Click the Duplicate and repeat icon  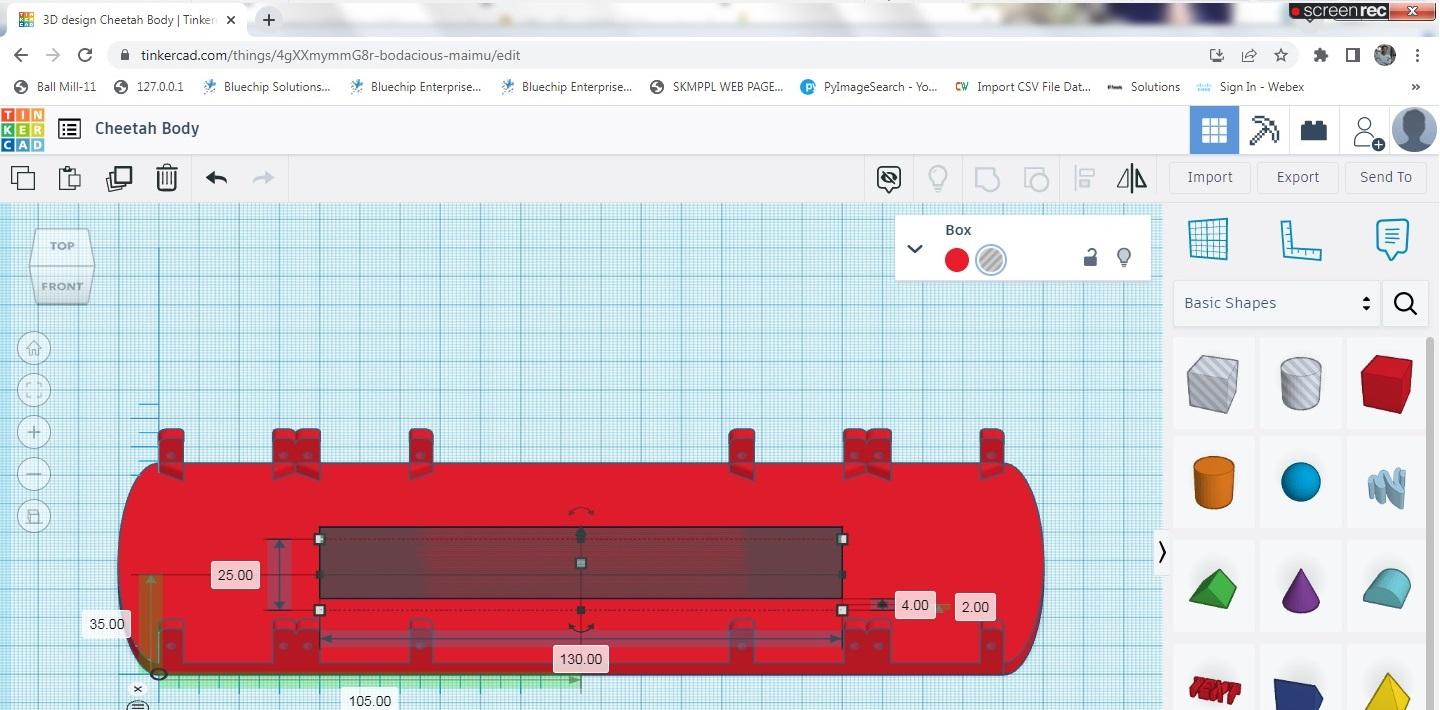(x=119, y=178)
